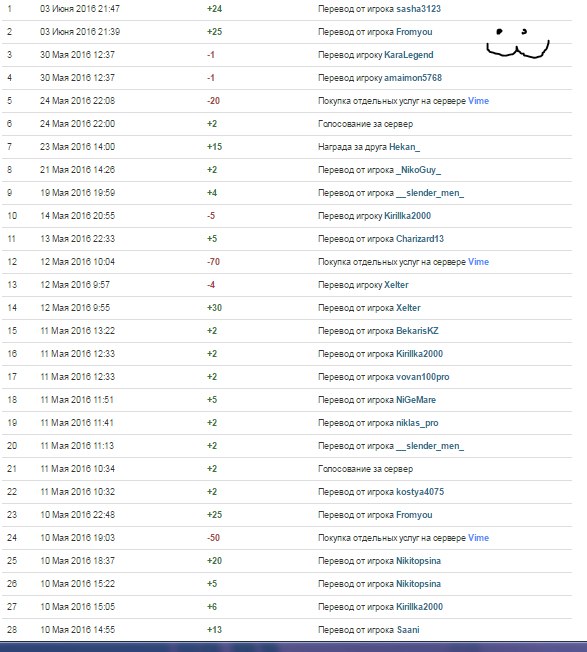This screenshot has height=652, width=587.
Task: Select the hand-drawn smiley doodle
Action: point(518,43)
